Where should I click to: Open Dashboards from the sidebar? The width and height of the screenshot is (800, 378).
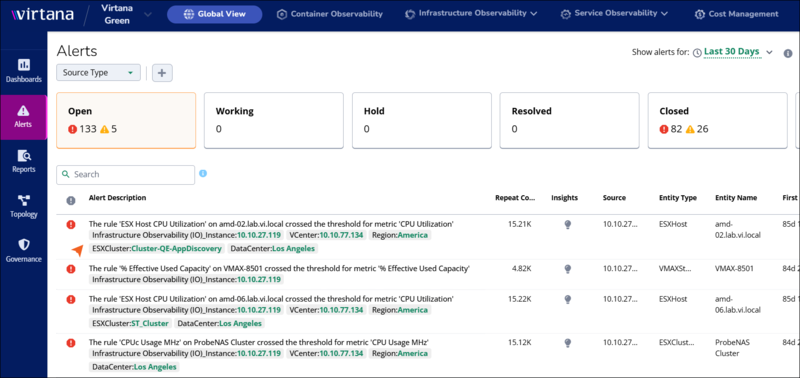[x=23, y=70]
